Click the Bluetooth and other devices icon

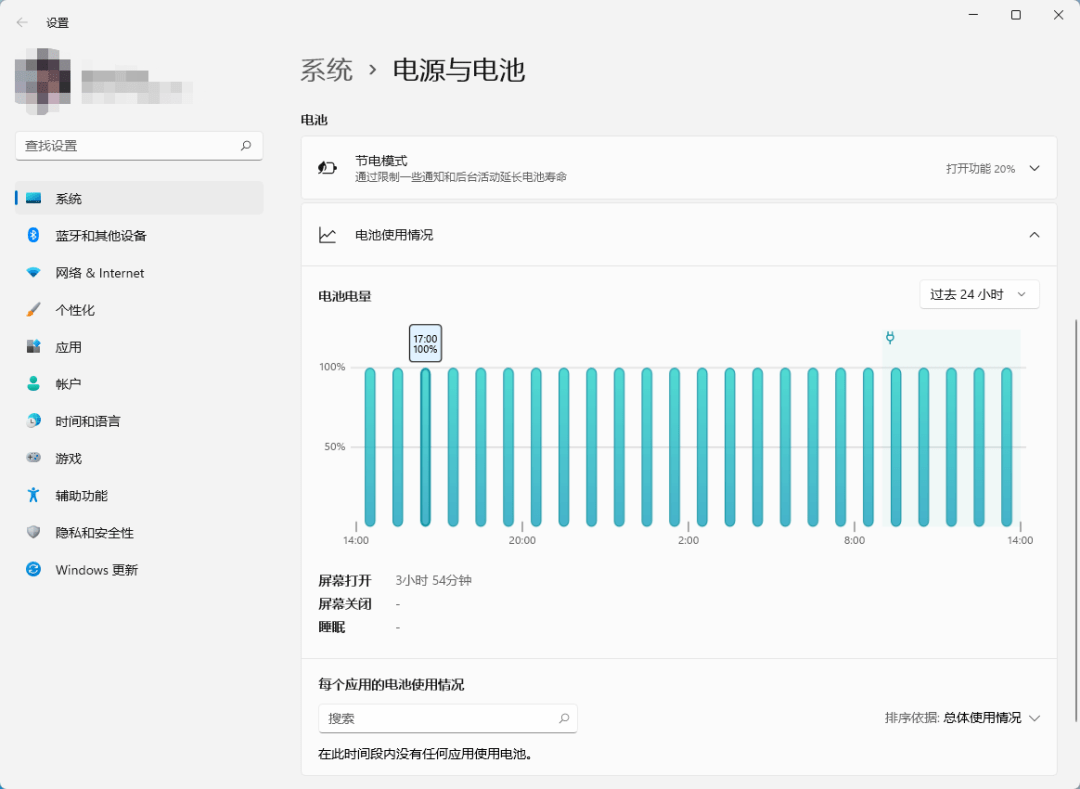pos(33,235)
